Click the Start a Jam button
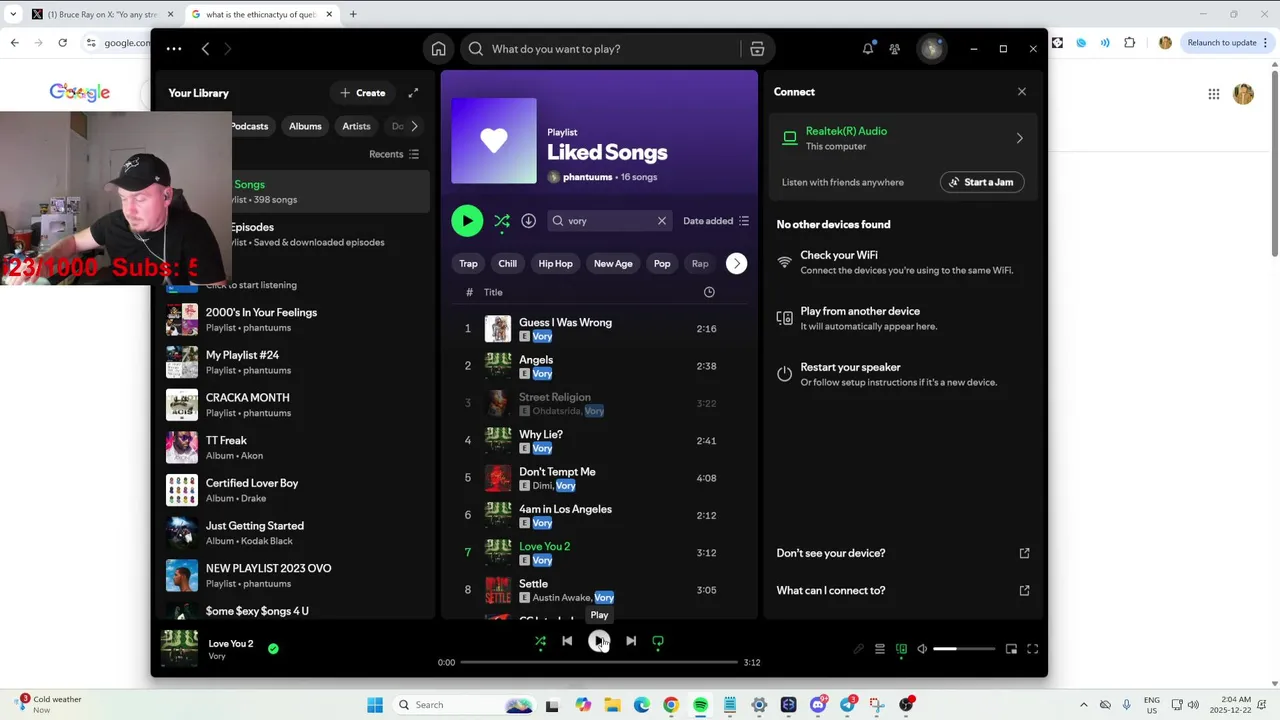The image size is (1280, 720). [982, 182]
